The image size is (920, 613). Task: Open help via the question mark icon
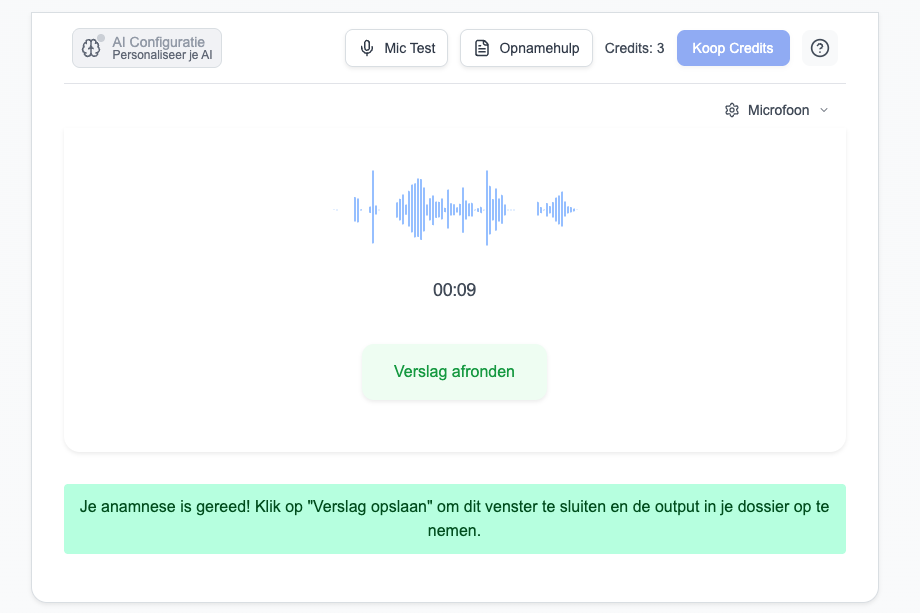coord(820,48)
